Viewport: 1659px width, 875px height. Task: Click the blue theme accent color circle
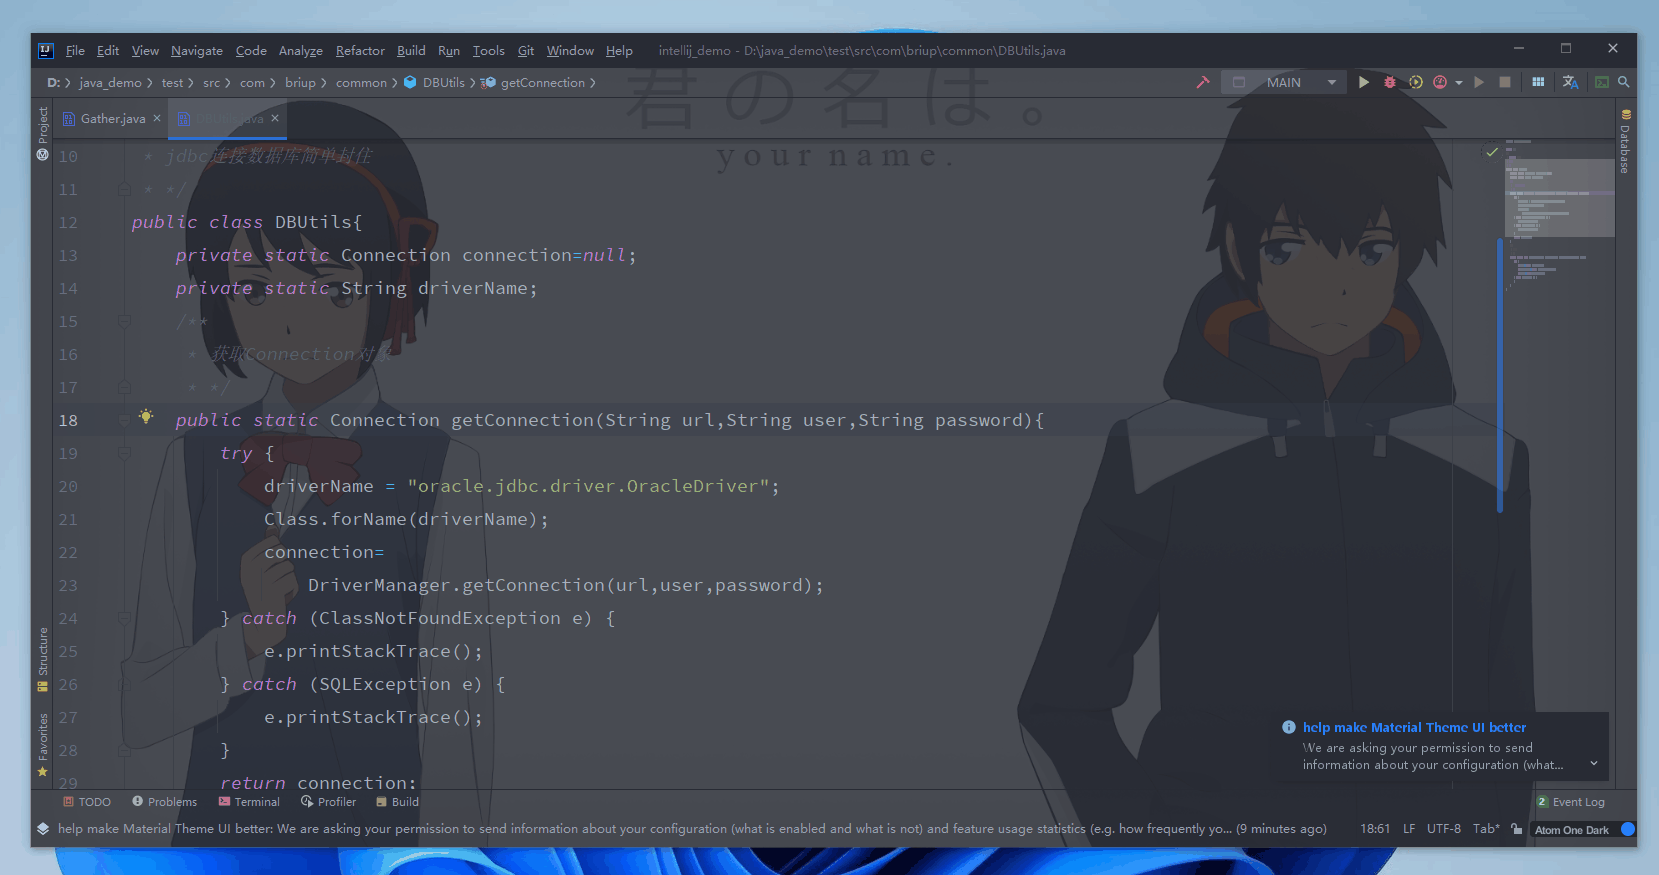click(1627, 829)
